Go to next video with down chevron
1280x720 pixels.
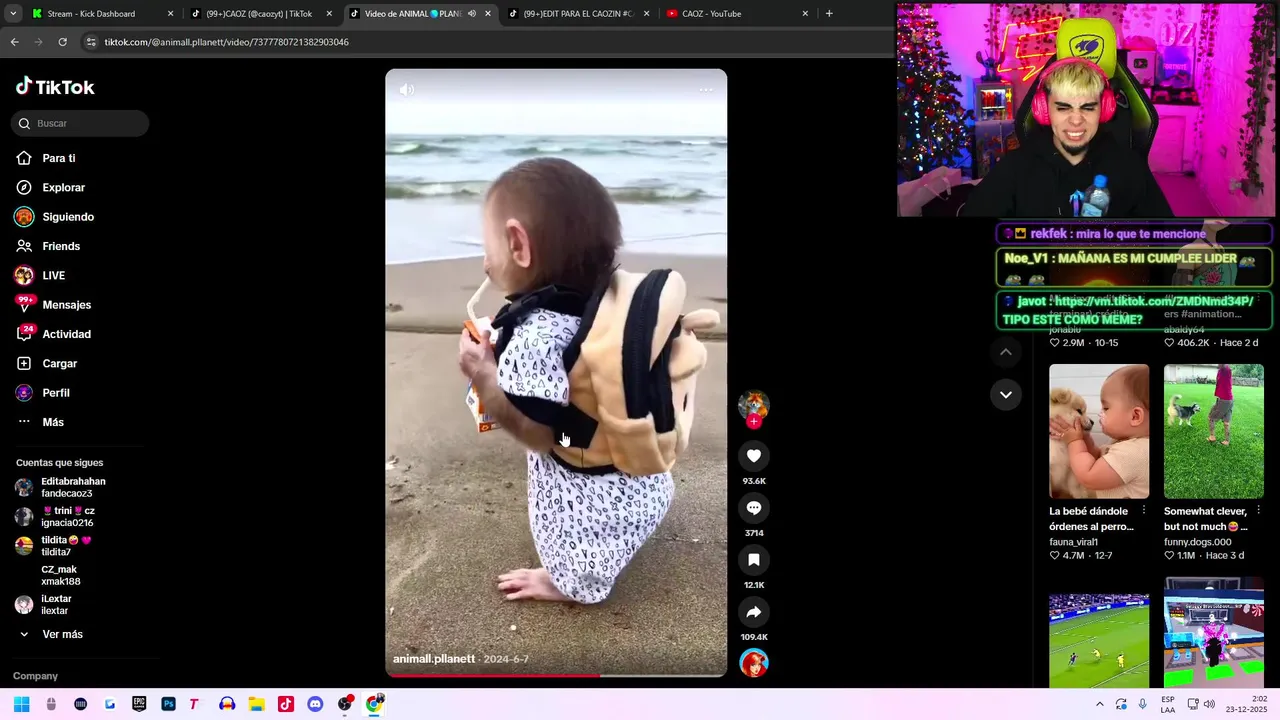tap(1006, 394)
